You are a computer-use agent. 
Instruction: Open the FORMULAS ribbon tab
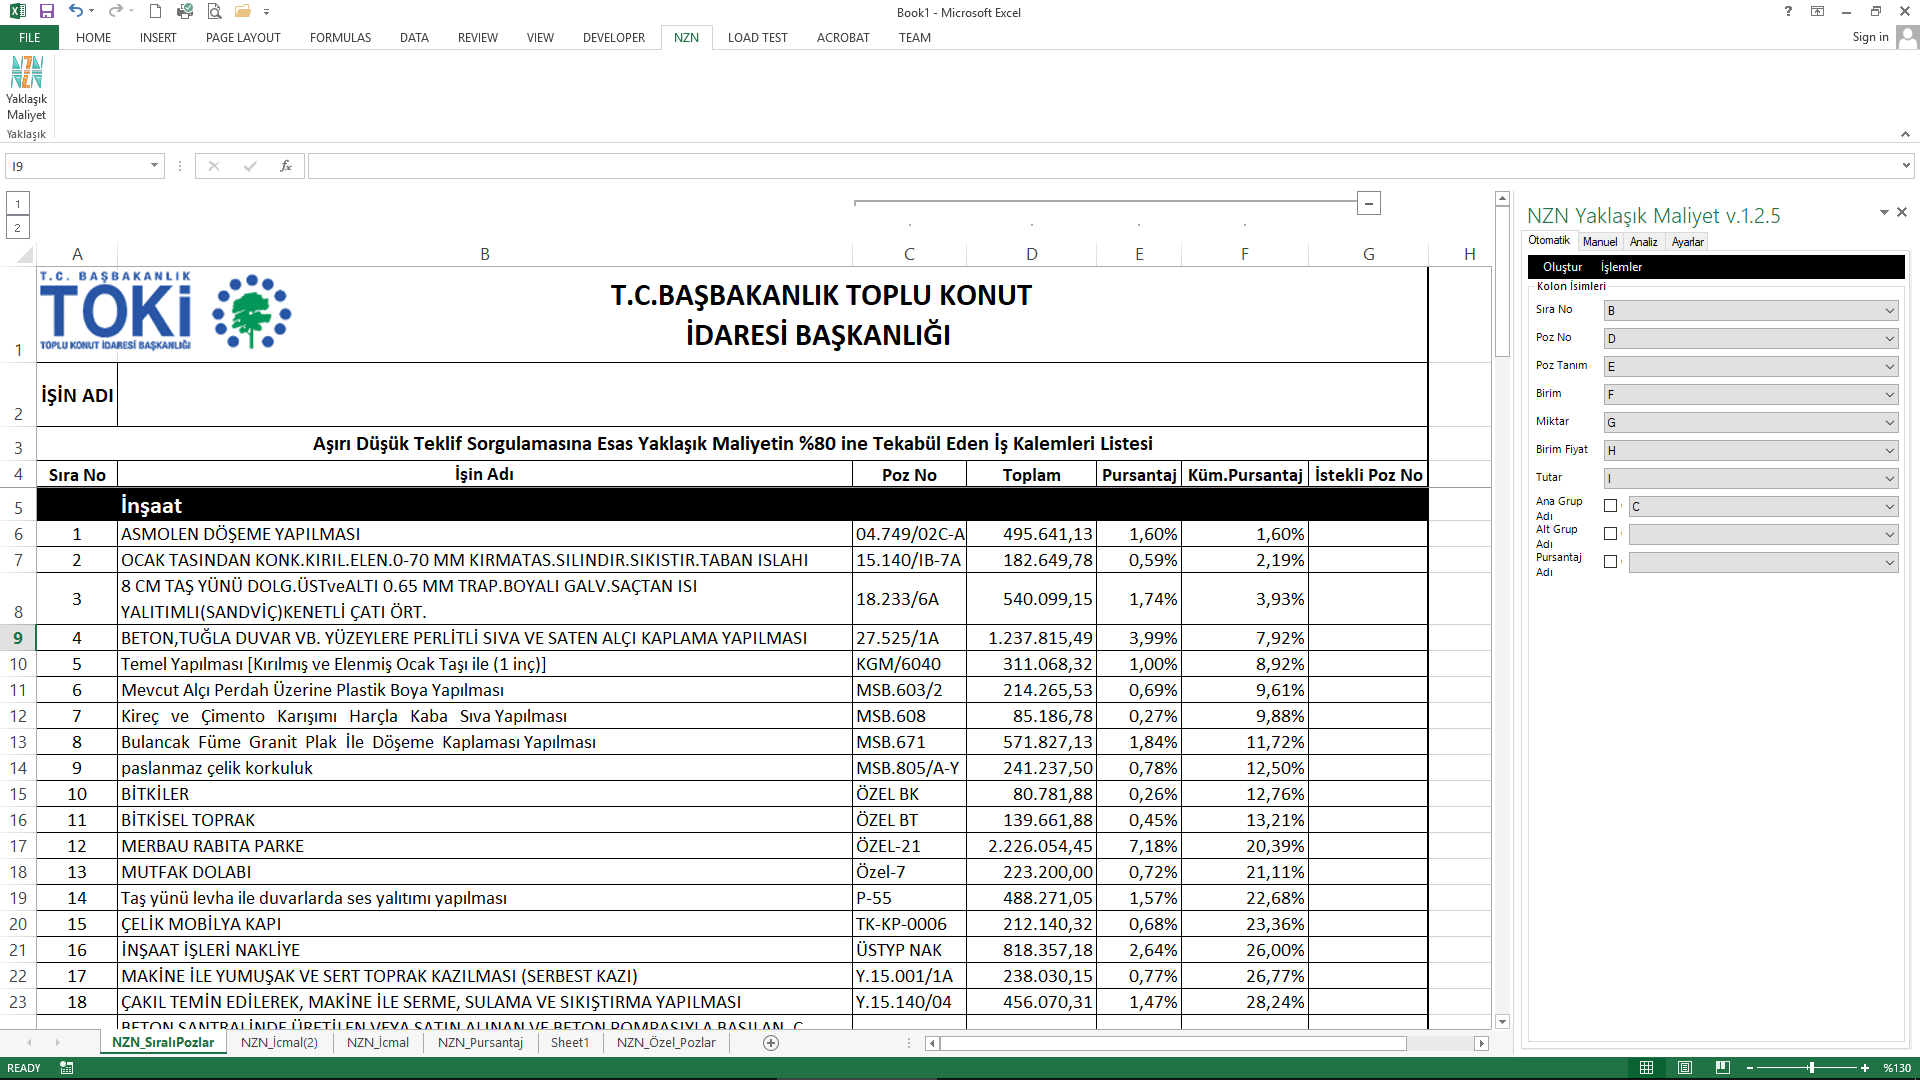click(340, 38)
